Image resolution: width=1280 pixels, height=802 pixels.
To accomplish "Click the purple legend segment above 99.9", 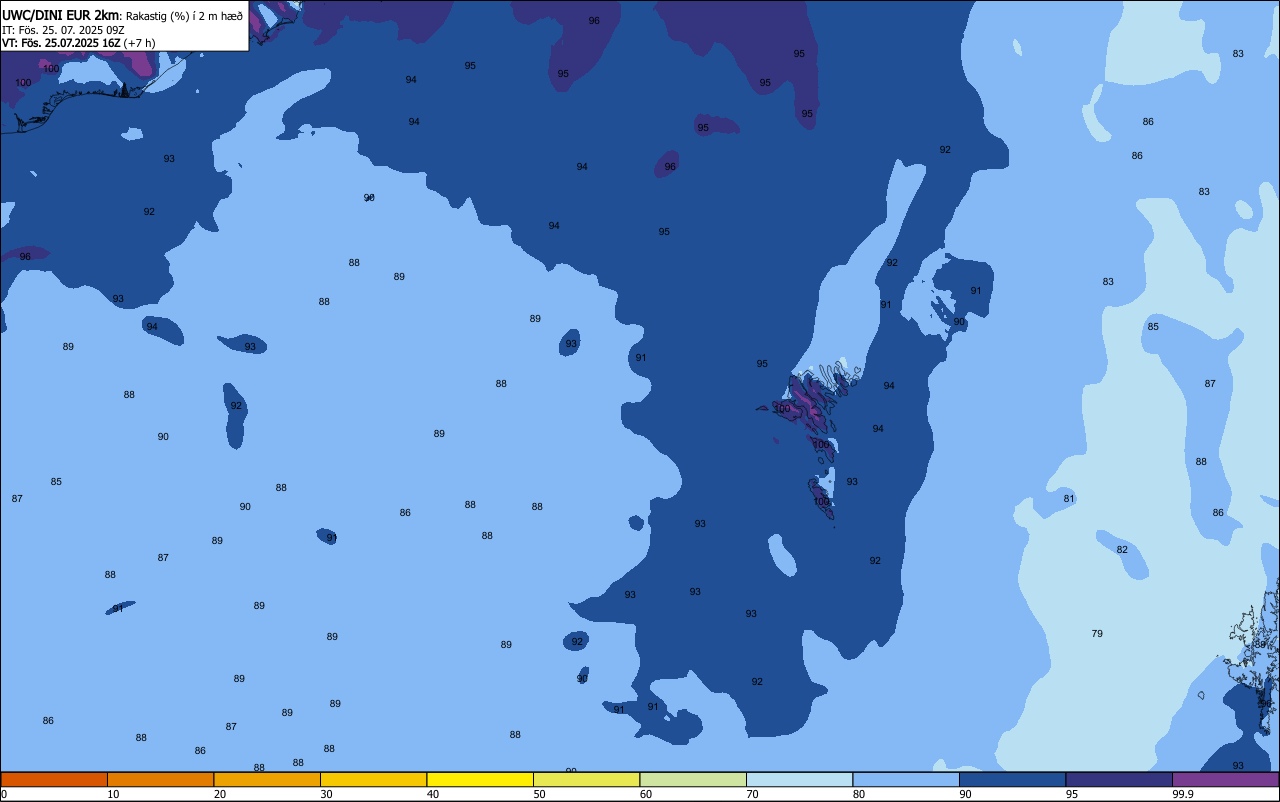I will [x=1225, y=779].
